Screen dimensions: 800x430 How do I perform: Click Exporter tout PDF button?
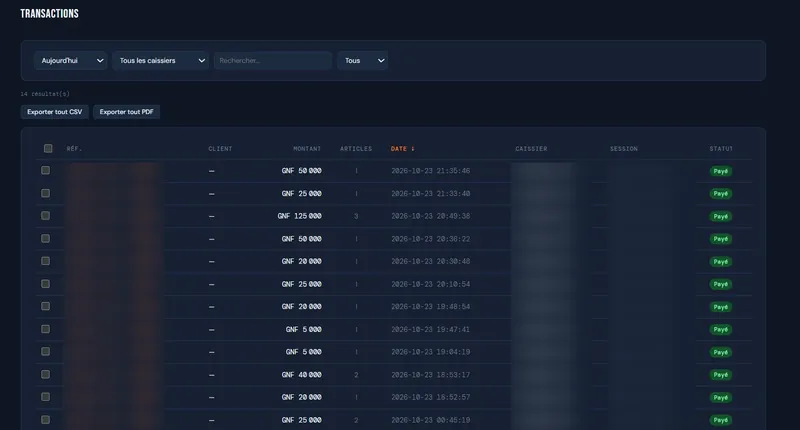(127, 112)
